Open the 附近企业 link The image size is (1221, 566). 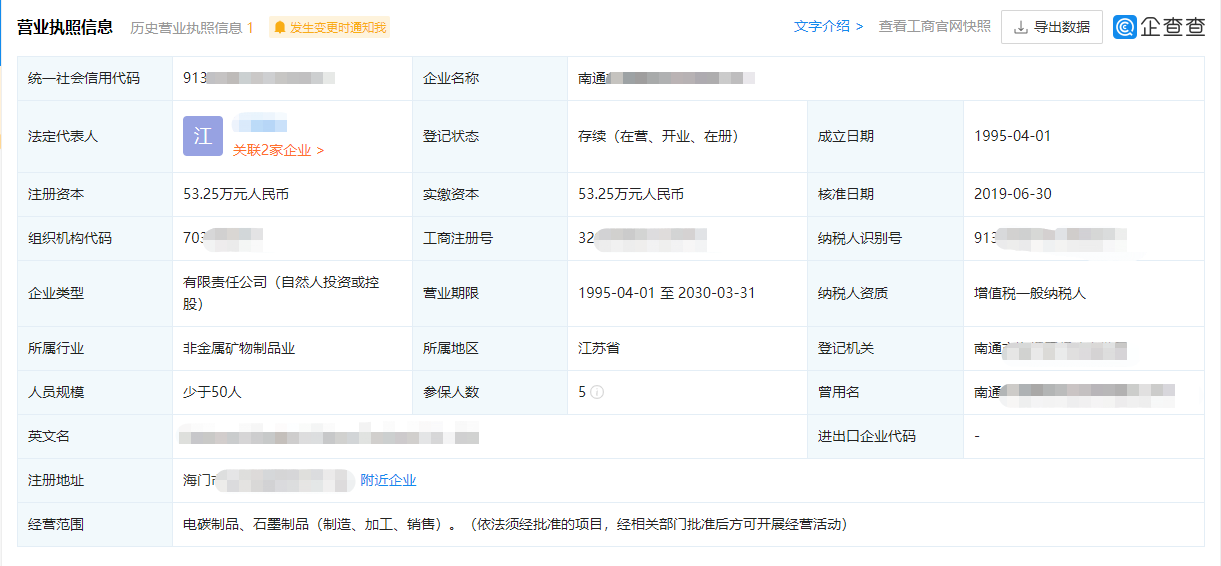(x=388, y=480)
